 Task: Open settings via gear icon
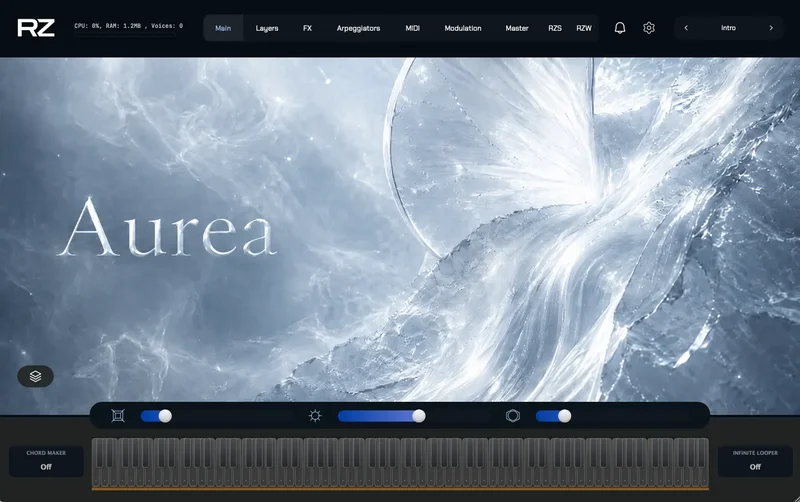point(648,28)
